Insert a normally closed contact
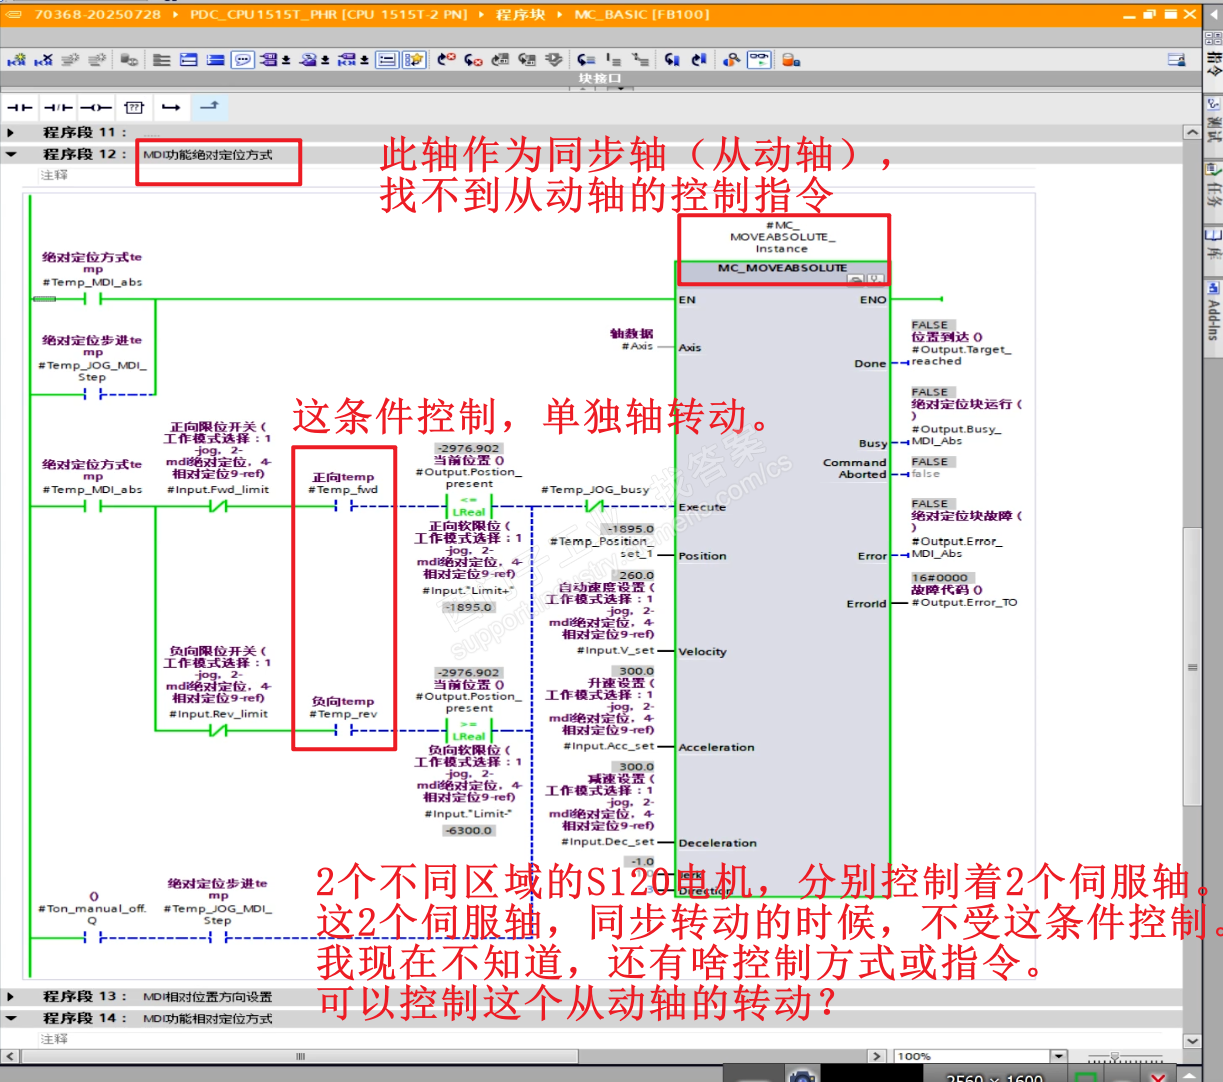 tap(58, 107)
